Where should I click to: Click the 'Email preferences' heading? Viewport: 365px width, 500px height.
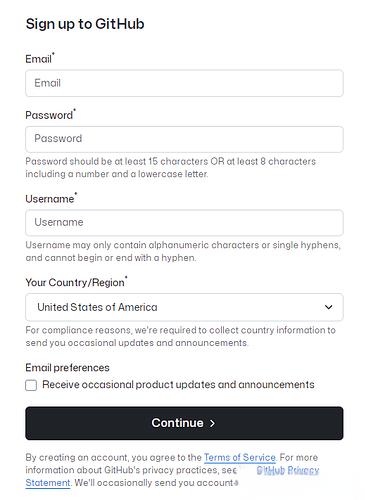pos(67,368)
